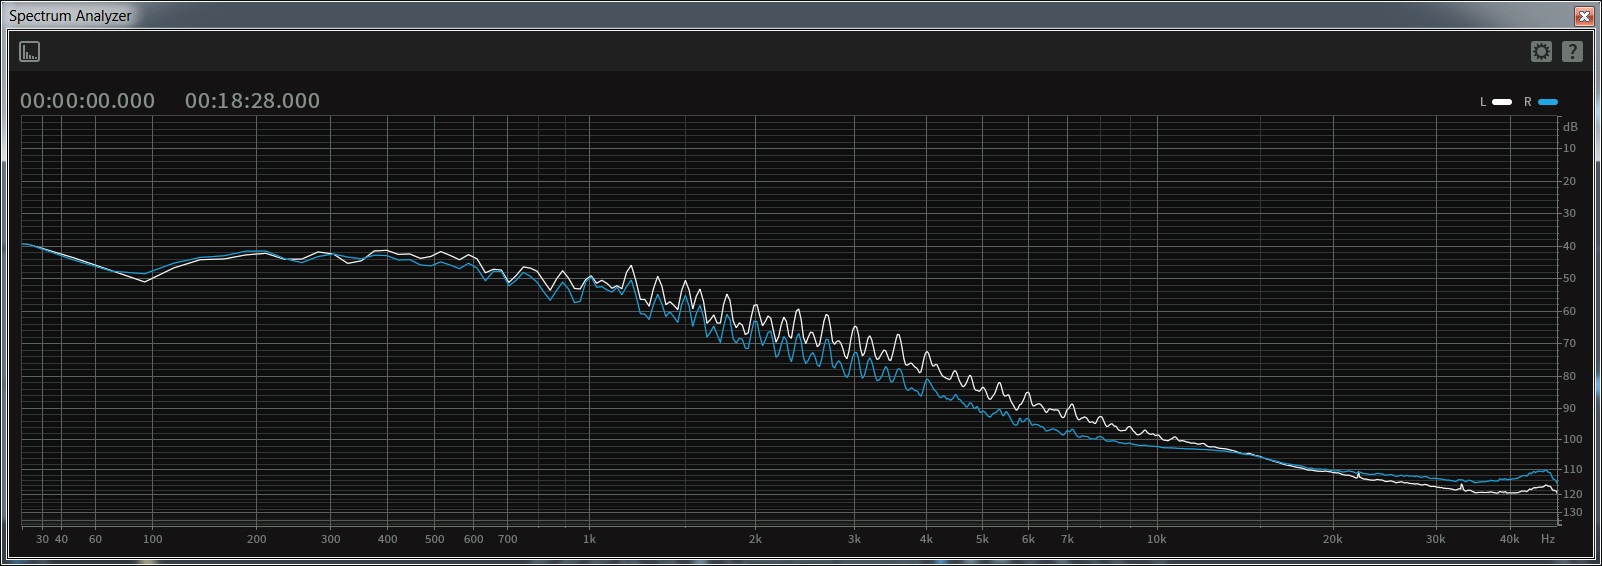Viewport: 1602px width, 566px height.
Task: Select the L channel legend label
Action: coord(1483,102)
